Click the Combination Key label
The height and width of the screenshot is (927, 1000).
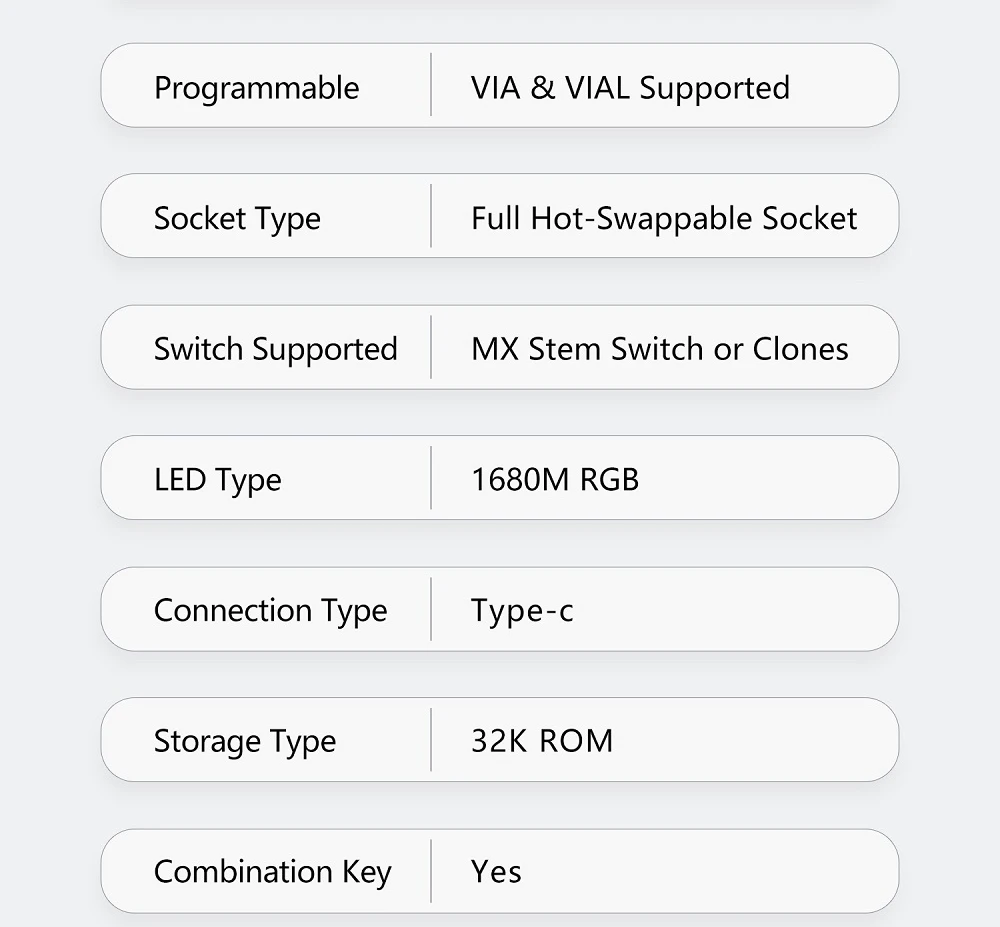click(272, 872)
